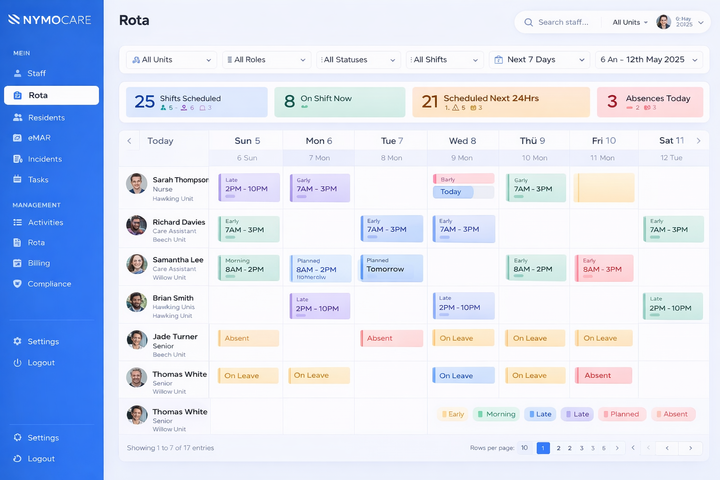This screenshot has height=480, width=720.
Task: Select the Sun 5 column header
Action: pos(247,141)
